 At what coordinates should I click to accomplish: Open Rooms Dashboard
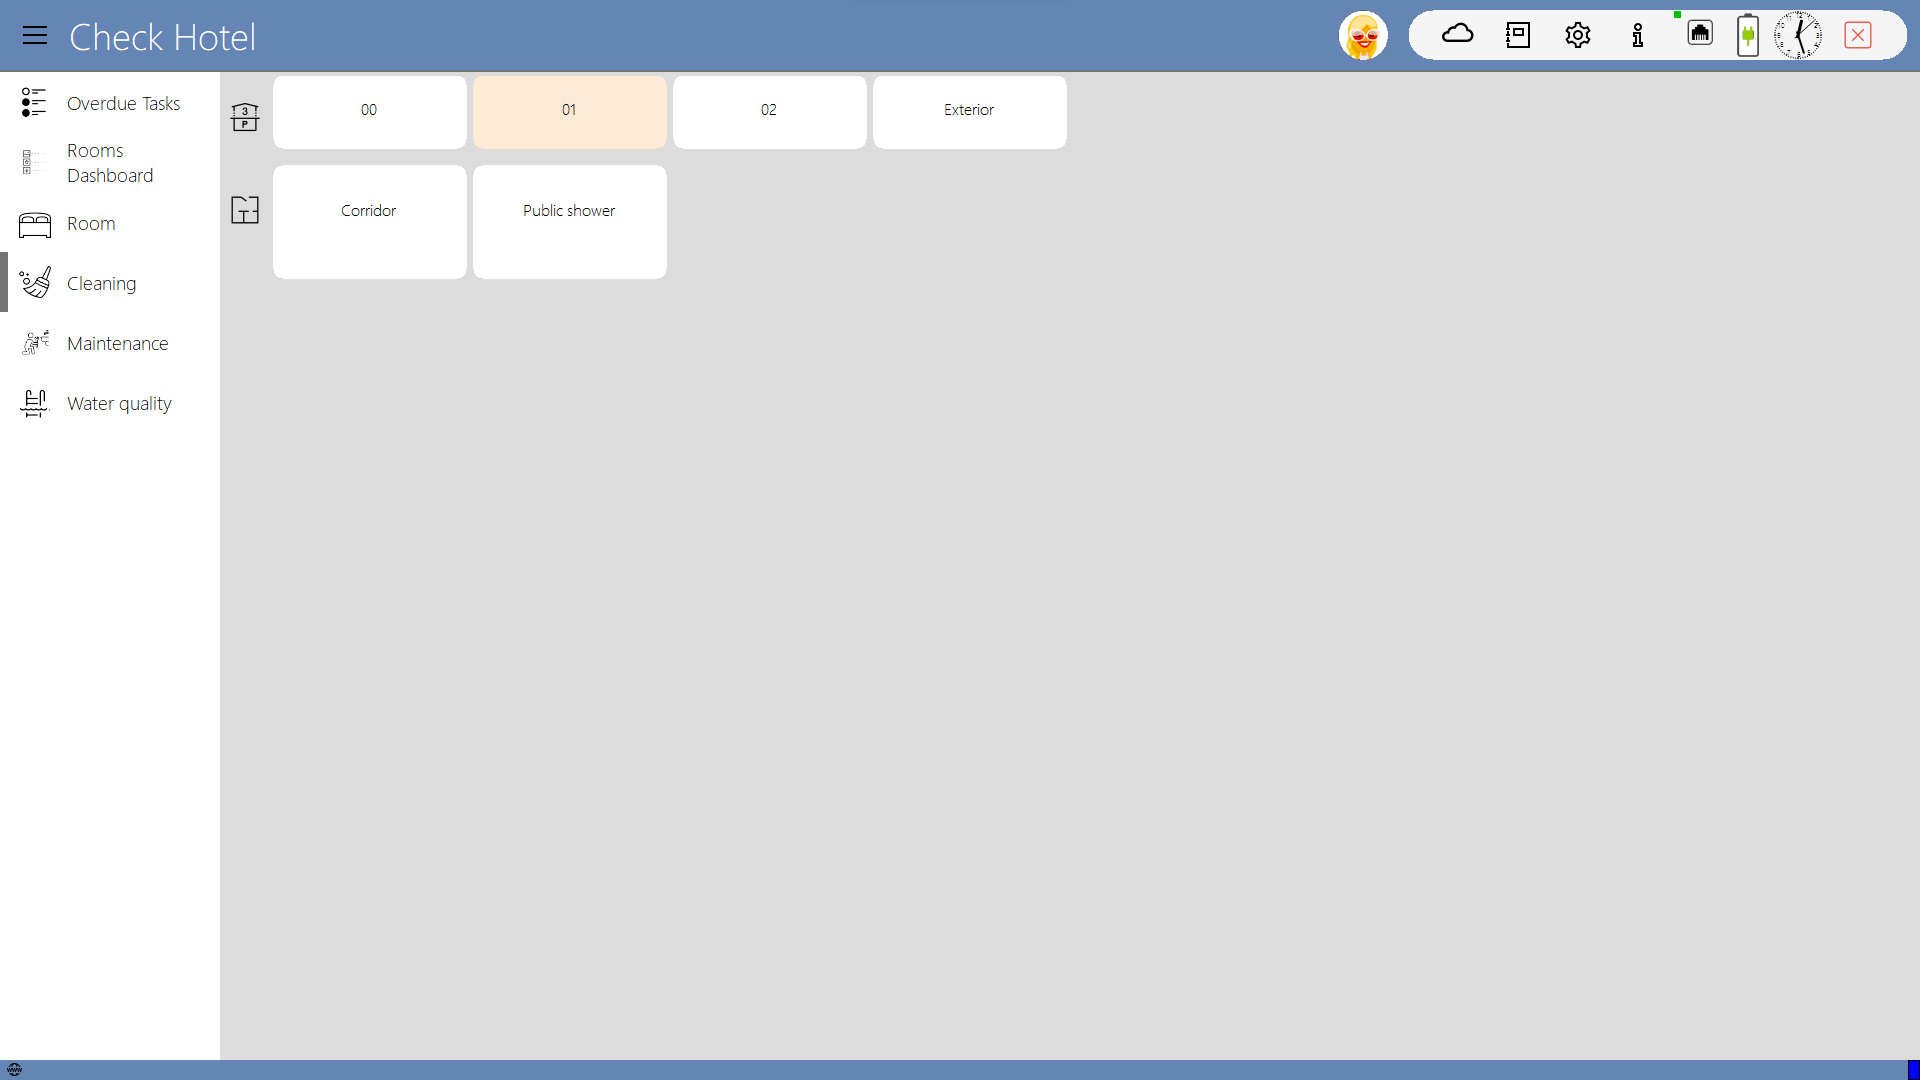click(x=110, y=163)
